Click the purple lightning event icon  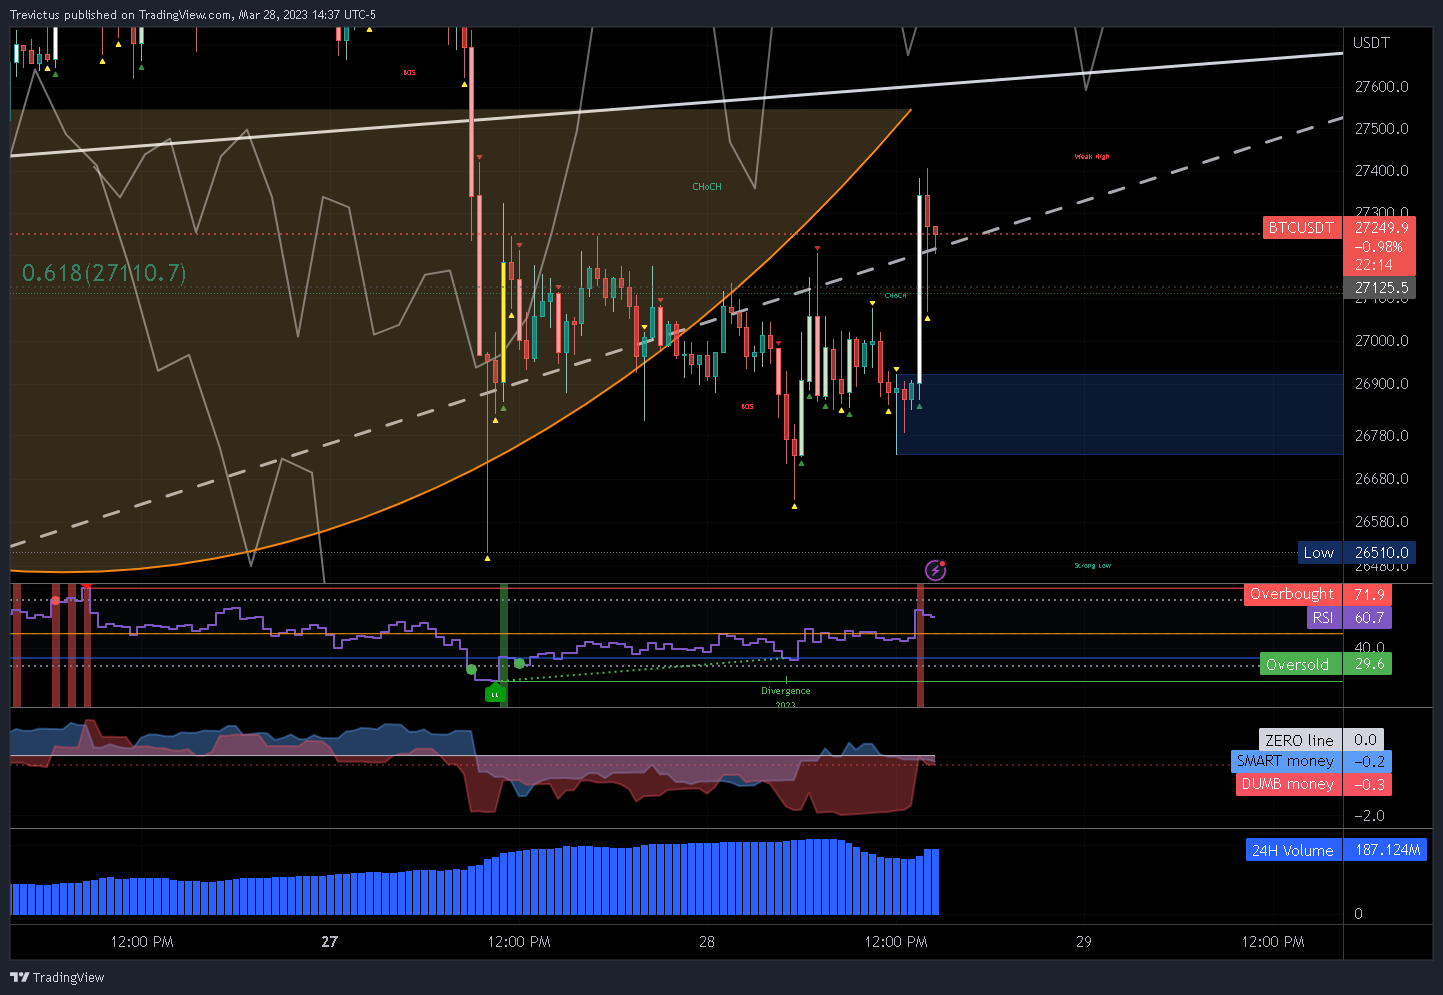tap(935, 570)
